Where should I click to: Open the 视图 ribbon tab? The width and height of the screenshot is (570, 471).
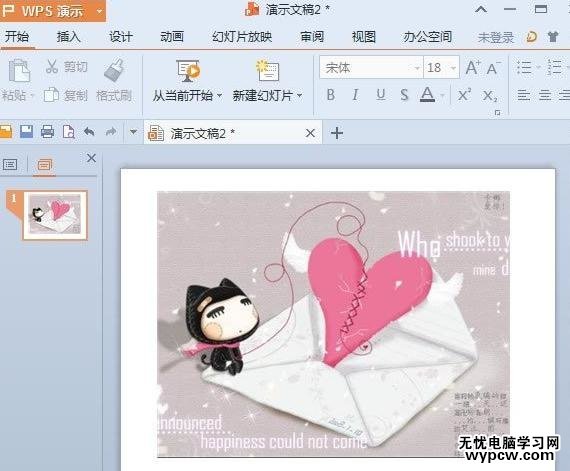(364, 37)
